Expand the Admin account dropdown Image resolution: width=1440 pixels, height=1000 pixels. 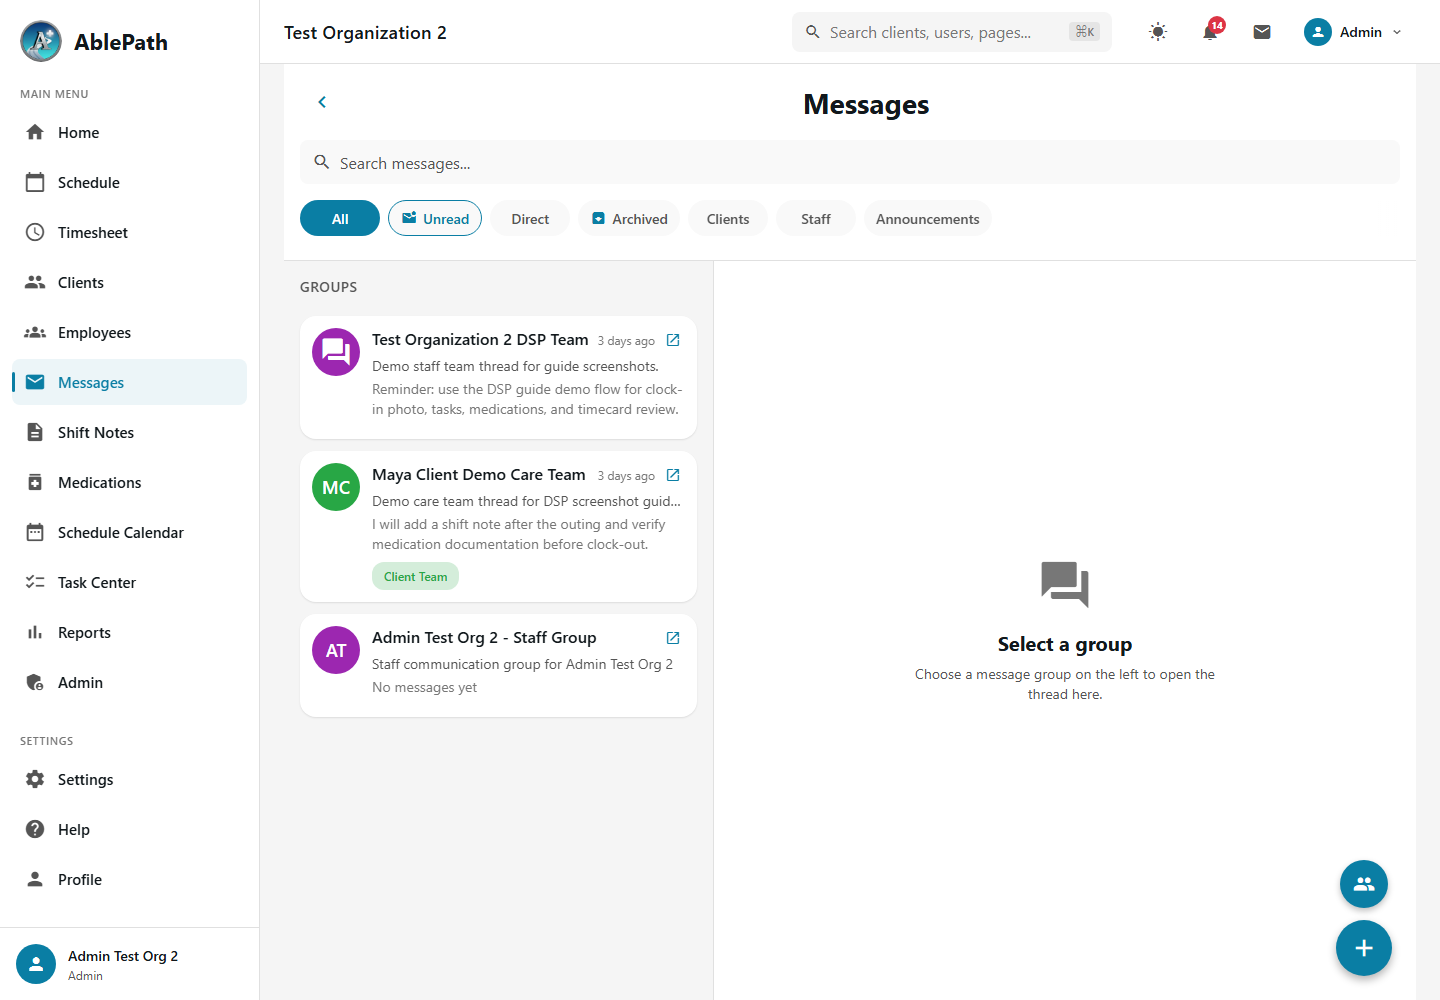pos(1353,32)
